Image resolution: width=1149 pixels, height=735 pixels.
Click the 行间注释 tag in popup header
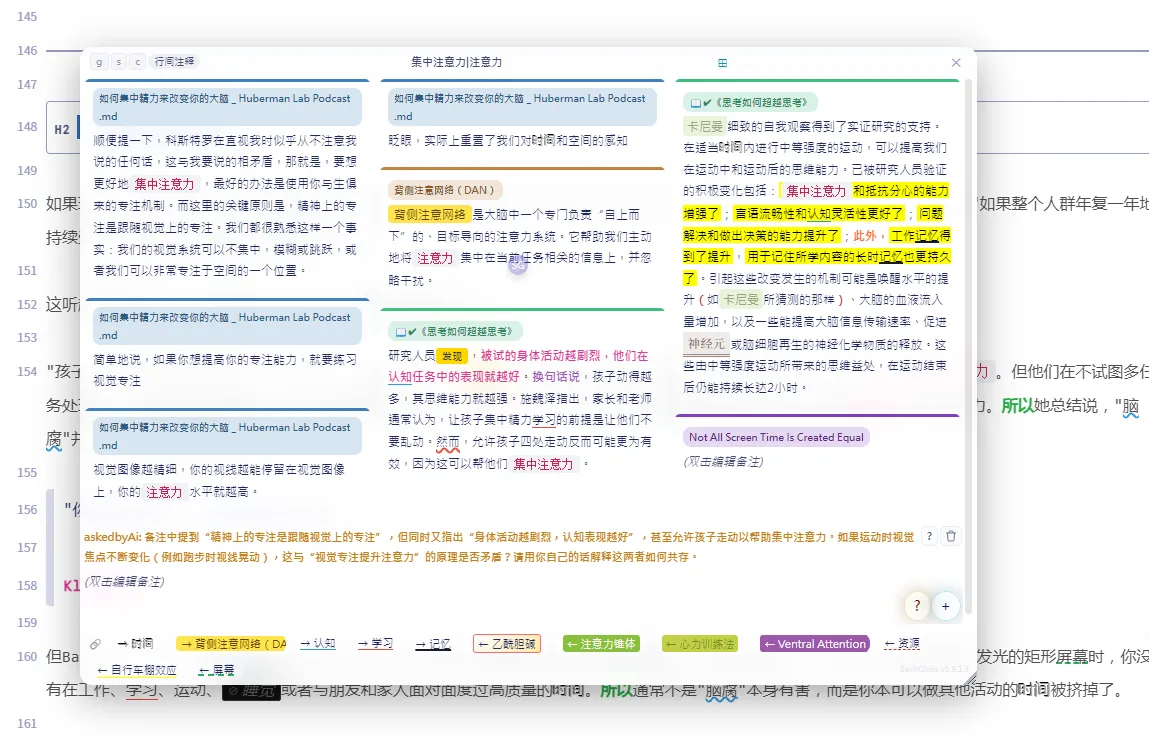pos(174,62)
